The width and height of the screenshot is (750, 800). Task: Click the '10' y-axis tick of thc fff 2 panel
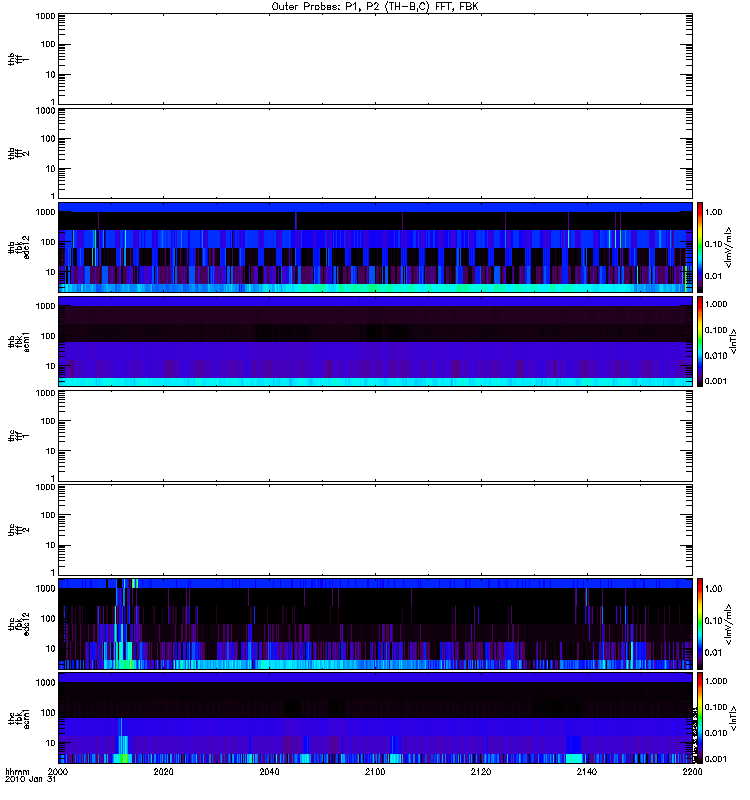pyautogui.click(x=51, y=545)
